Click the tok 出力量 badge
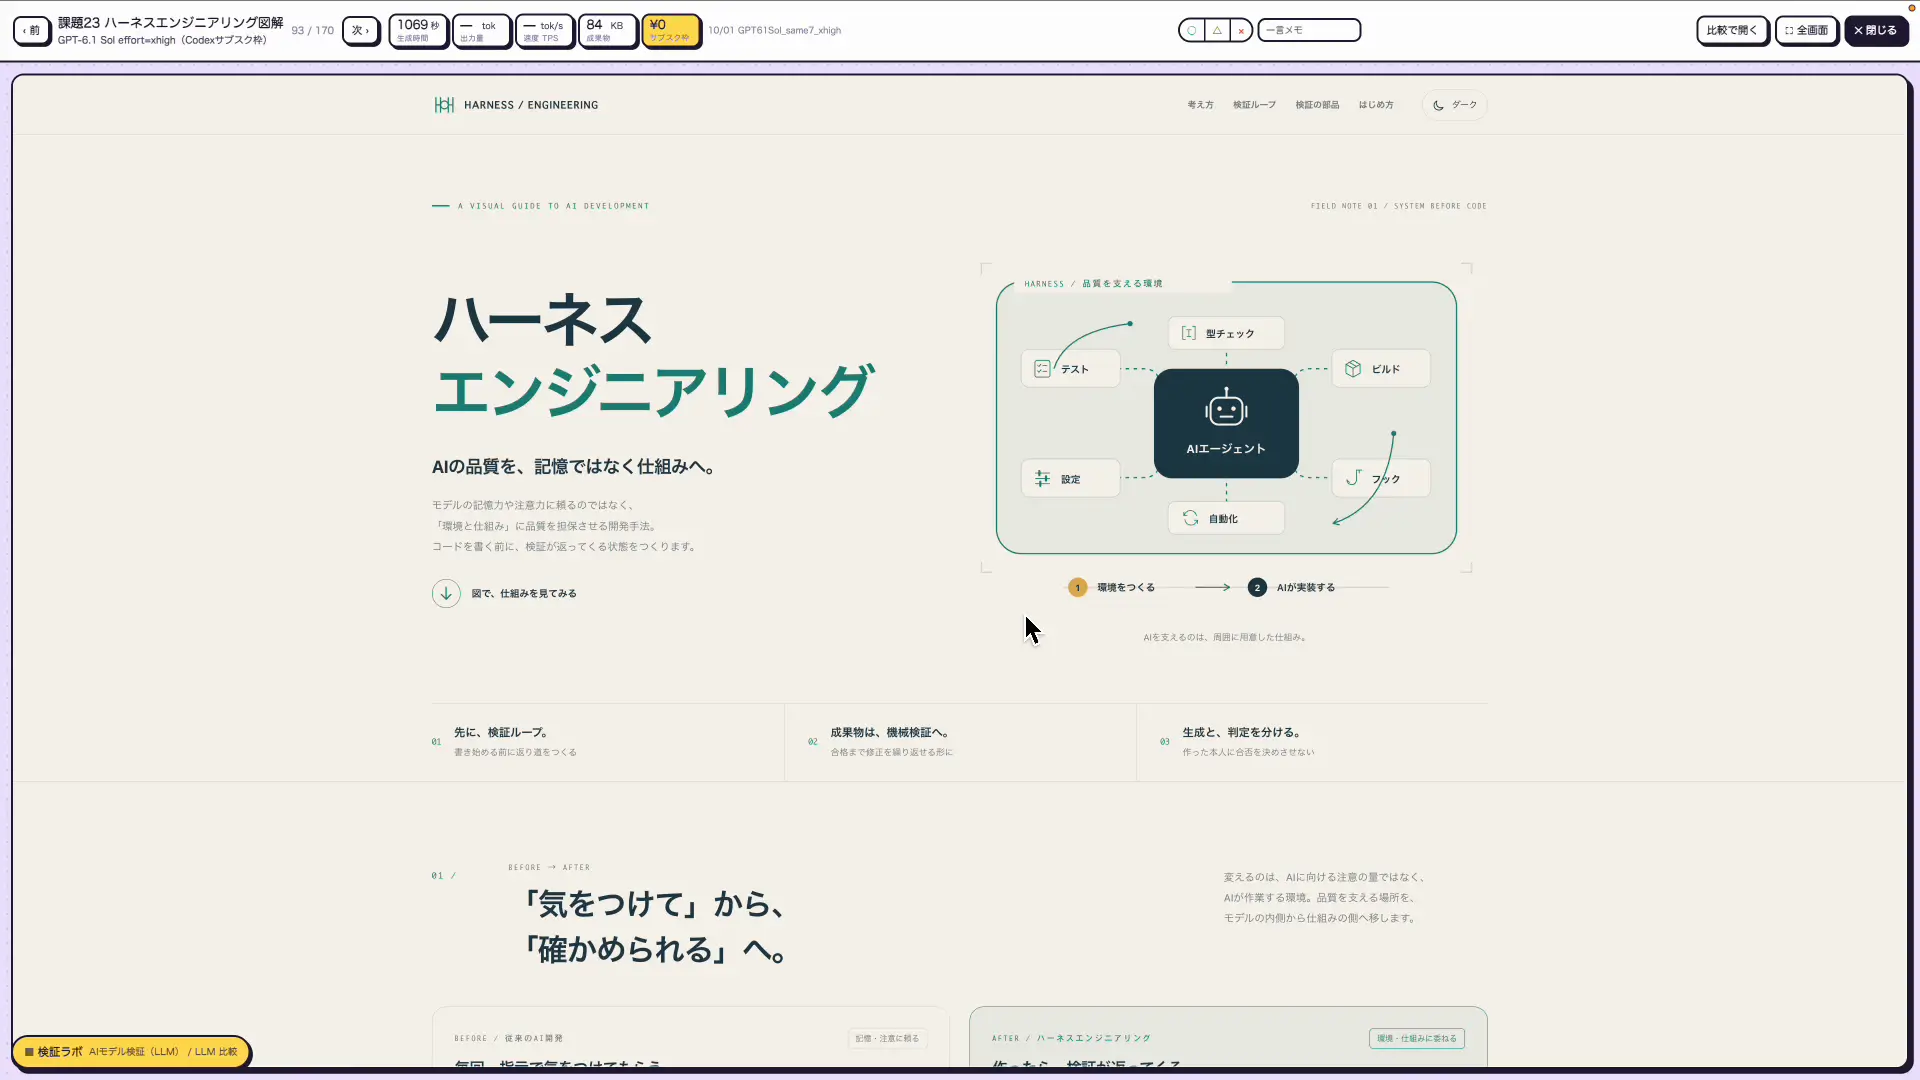This screenshot has width=1920, height=1080. 481,30
